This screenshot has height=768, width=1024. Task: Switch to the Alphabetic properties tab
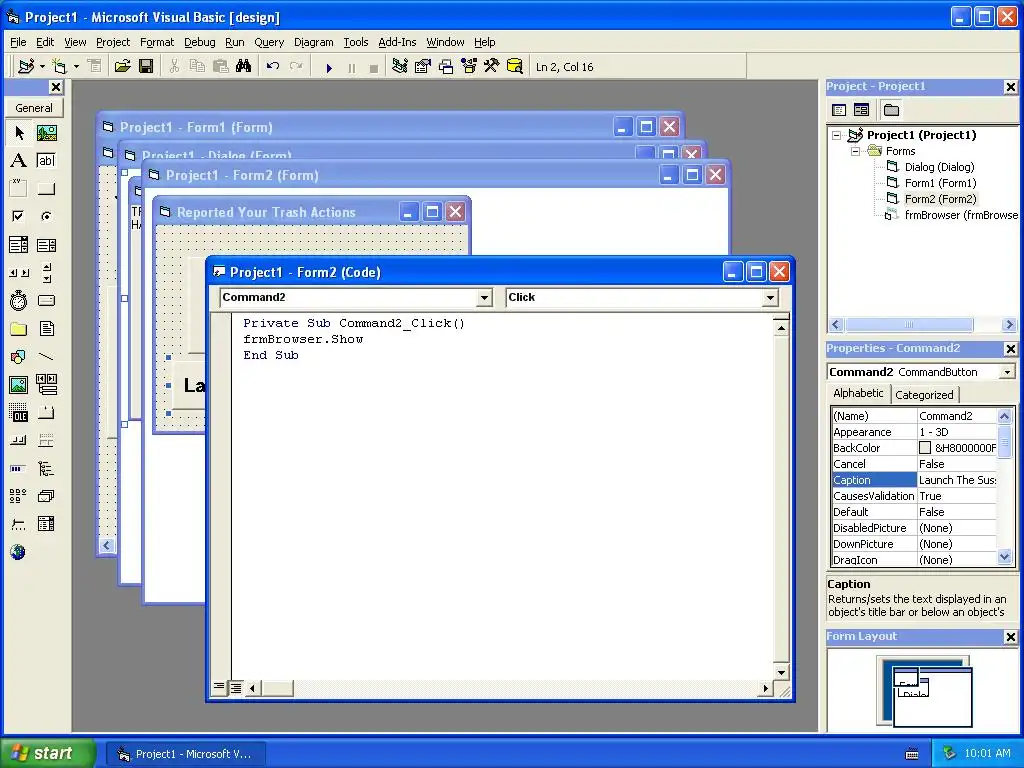point(858,393)
